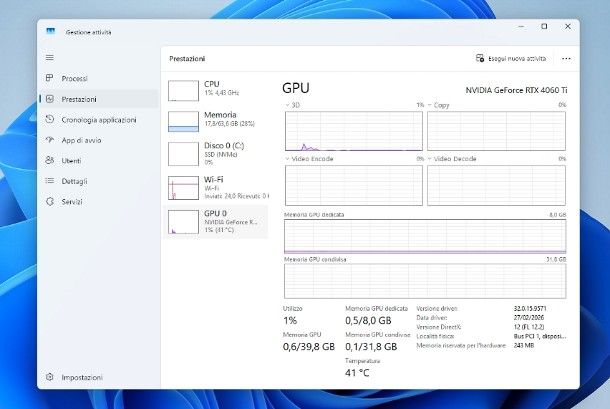Screen dimensions: 610x409
Task: Open the hamburger navigation menu
Action: pyautogui.click(x=50, y=58)
